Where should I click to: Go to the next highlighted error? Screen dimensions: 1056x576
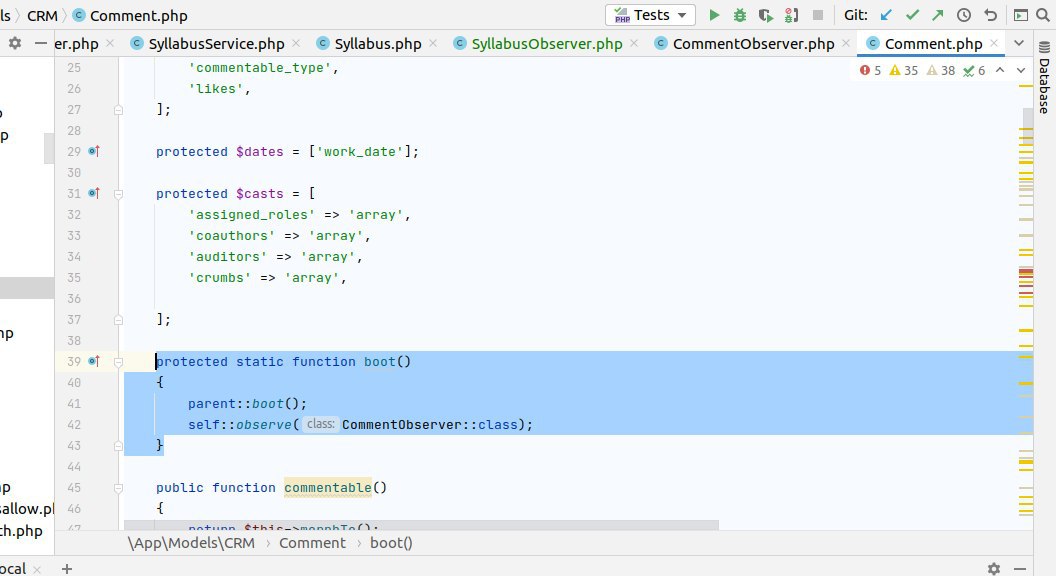click(1021, 70)
